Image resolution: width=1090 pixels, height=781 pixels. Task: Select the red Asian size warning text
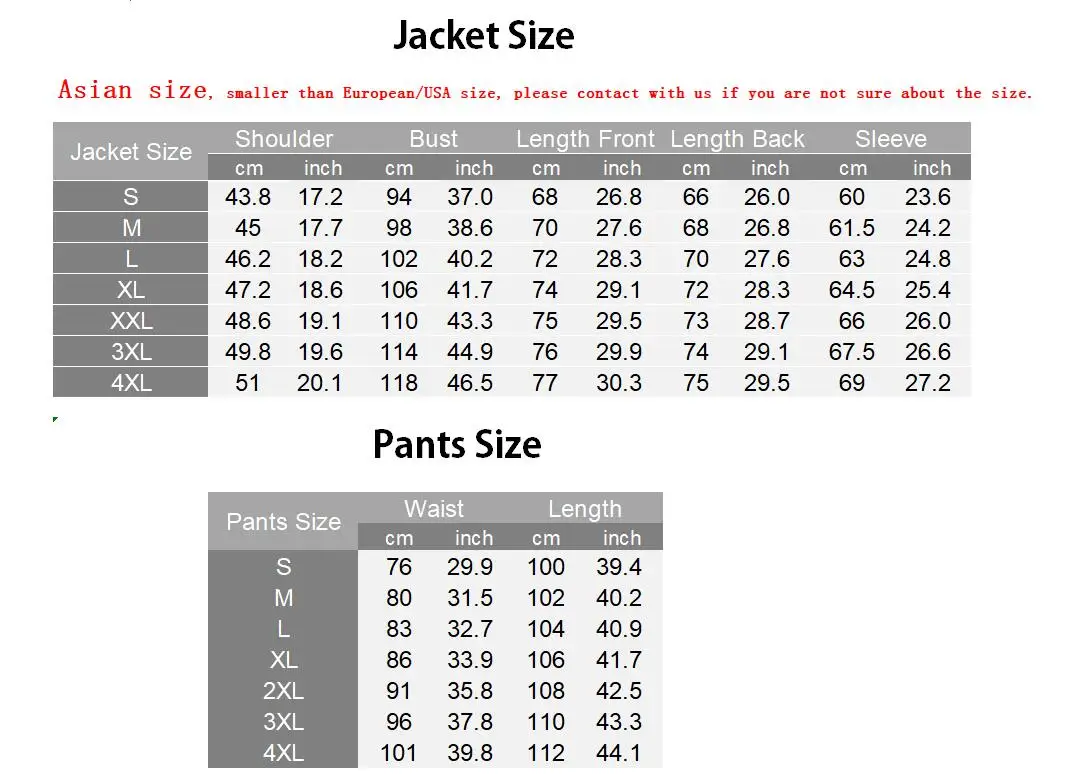click(x=544, y=90)
